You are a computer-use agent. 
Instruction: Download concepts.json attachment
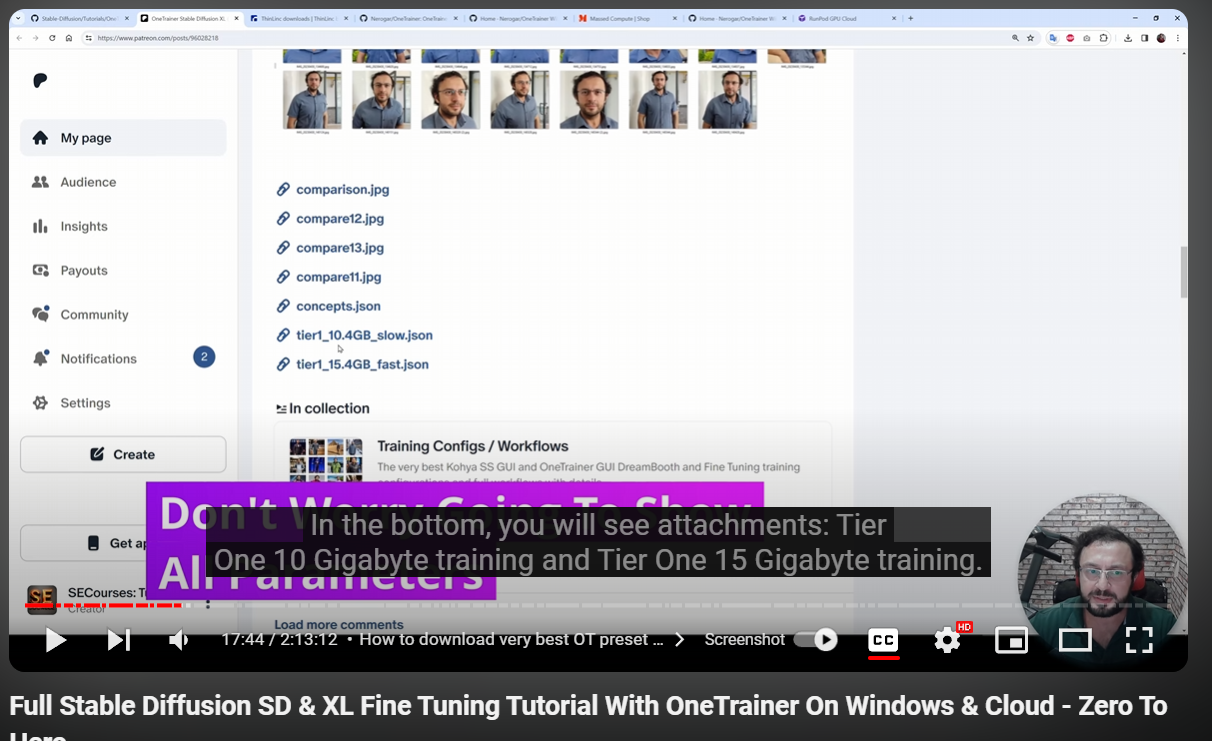coord(338,306)
